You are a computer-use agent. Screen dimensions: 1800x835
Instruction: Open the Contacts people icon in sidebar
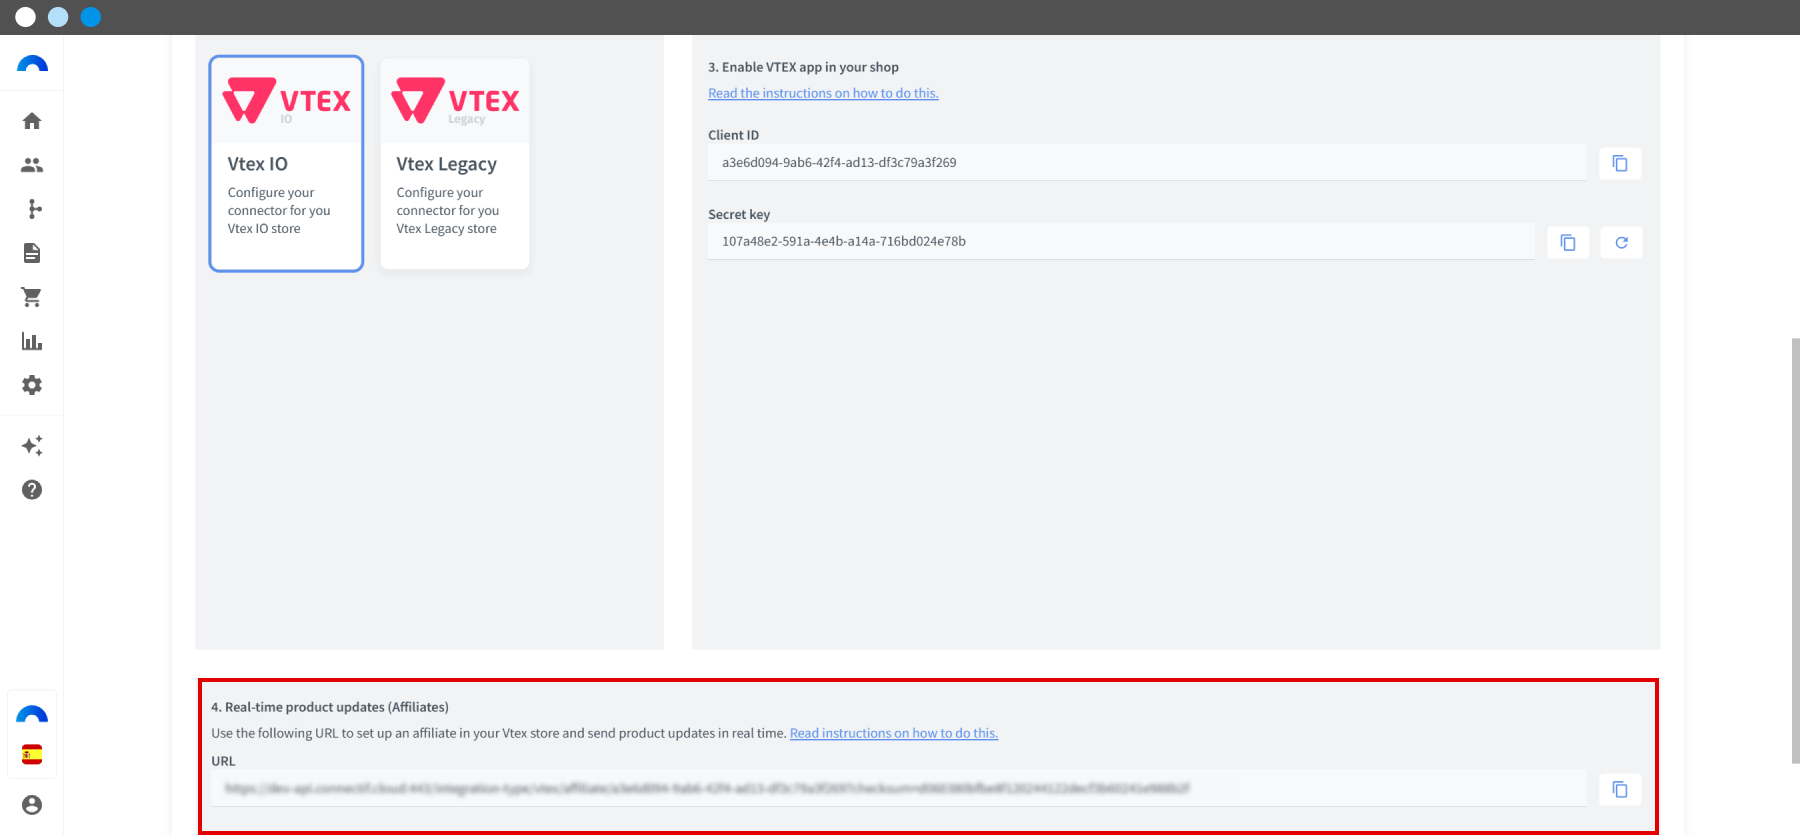(x=32, y=165)
